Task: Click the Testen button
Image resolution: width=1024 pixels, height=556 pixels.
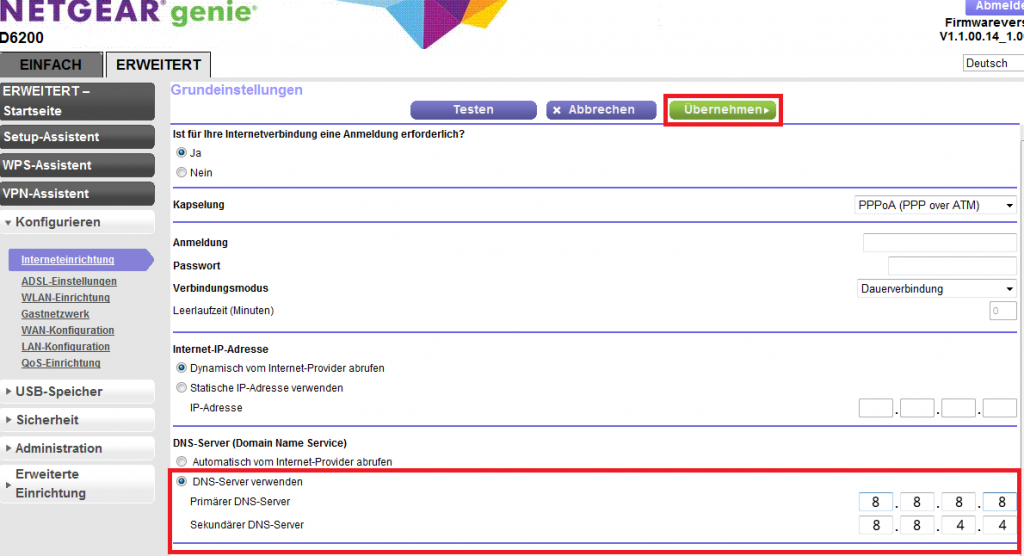Action: [x=473, y=110]
